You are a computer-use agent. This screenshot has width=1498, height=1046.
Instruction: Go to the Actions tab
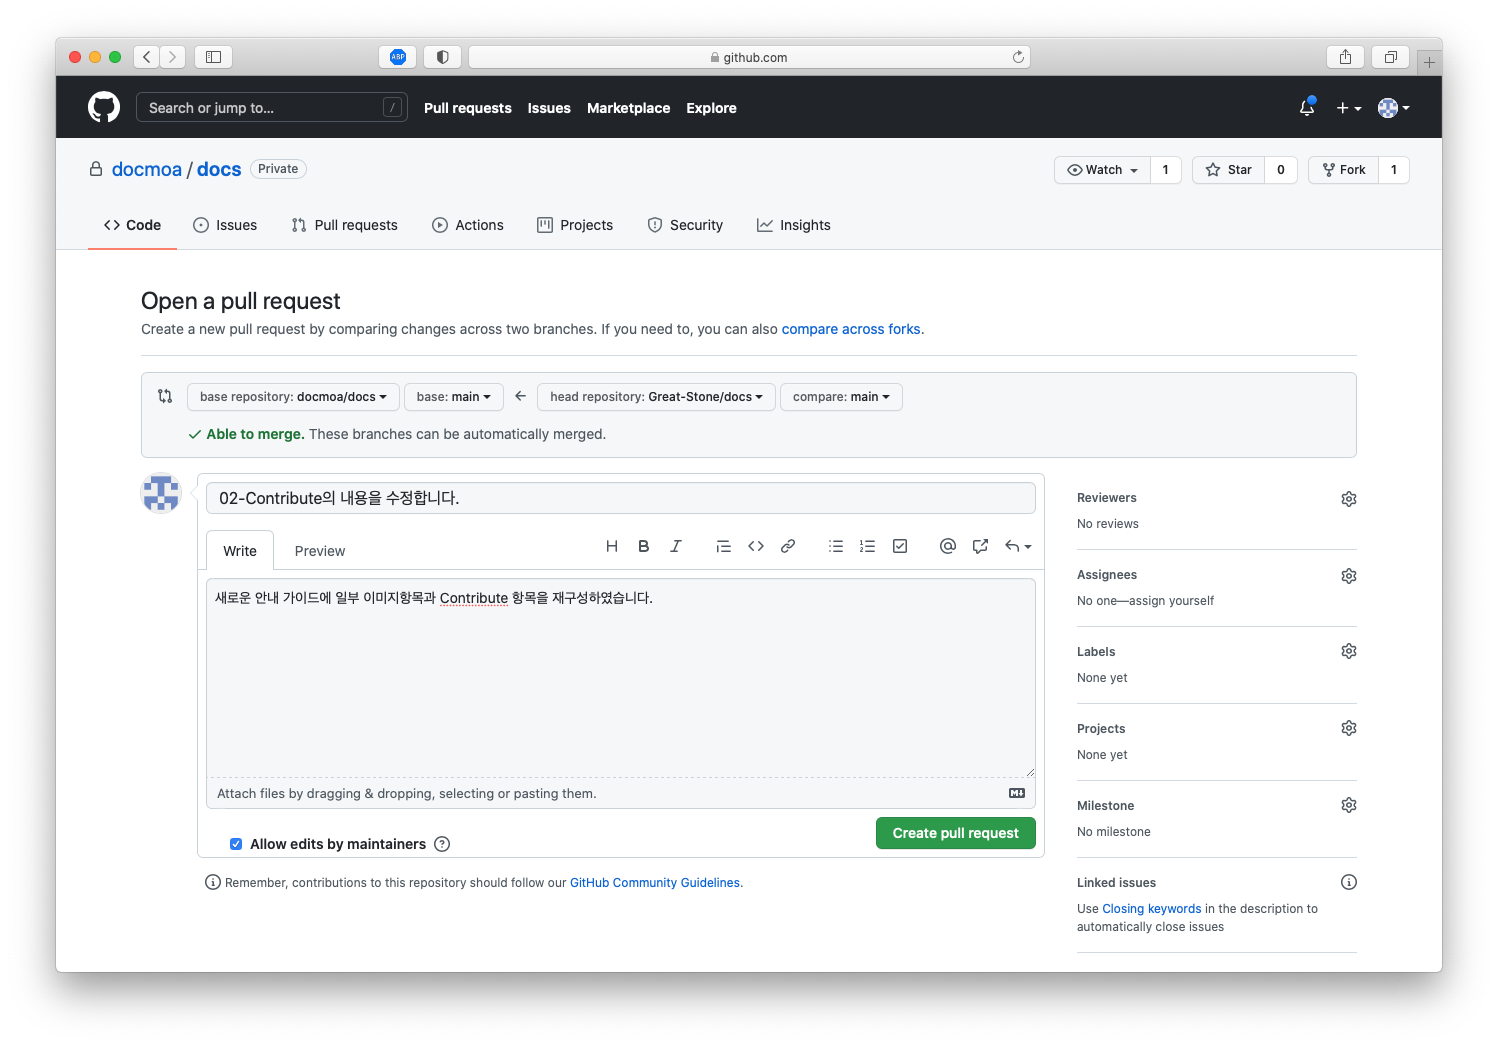[468, 225]
